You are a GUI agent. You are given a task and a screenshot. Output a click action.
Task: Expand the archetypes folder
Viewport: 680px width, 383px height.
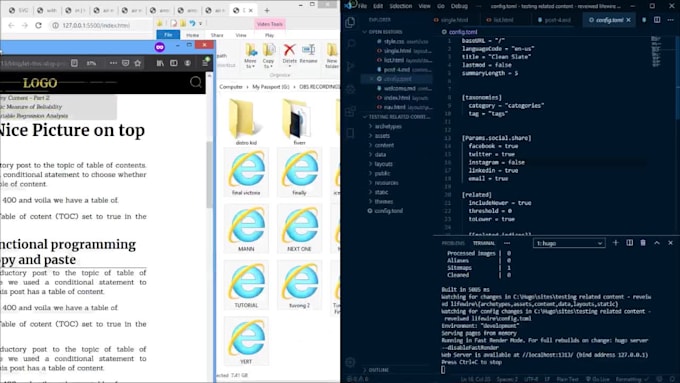(388, 126)
